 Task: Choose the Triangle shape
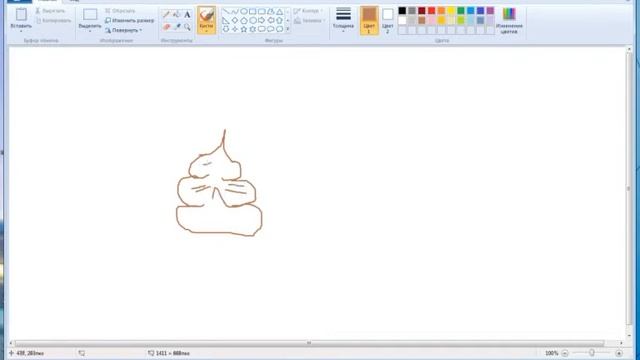[280, 11]
